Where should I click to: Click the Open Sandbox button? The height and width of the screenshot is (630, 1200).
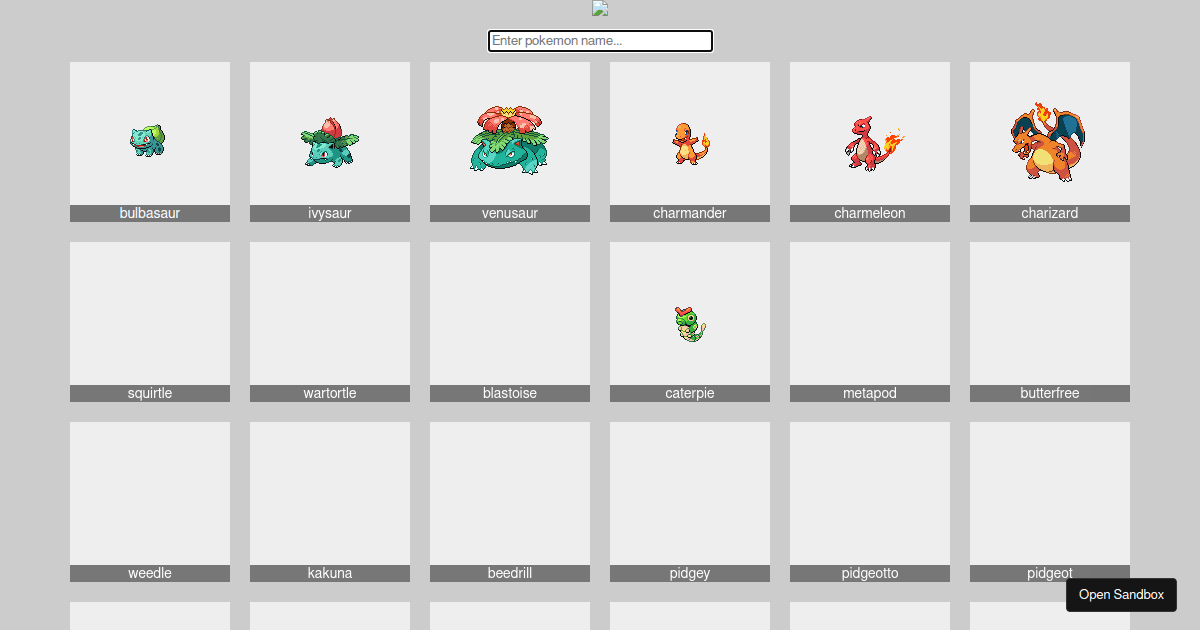click(x=1121, y=594)
